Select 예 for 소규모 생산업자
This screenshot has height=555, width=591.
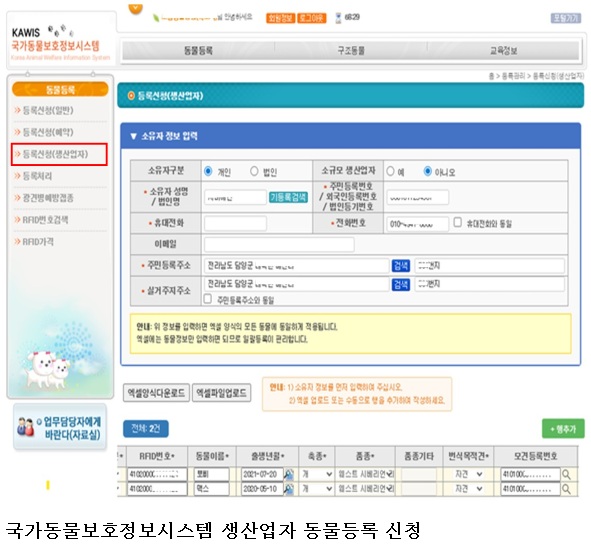[x=390, y=171]
